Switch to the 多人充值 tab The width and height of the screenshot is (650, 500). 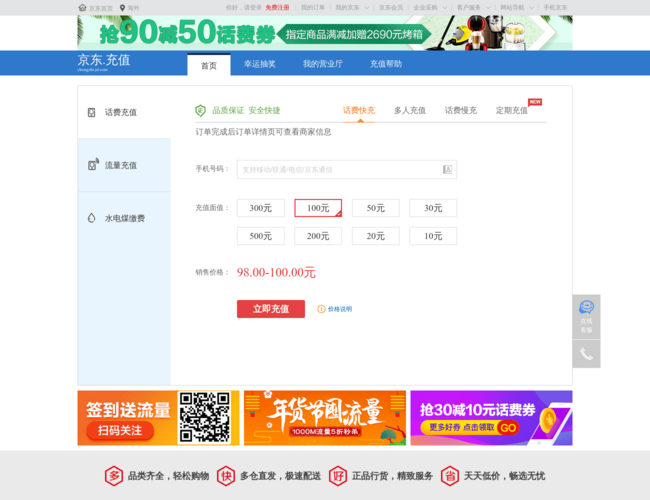409,110
